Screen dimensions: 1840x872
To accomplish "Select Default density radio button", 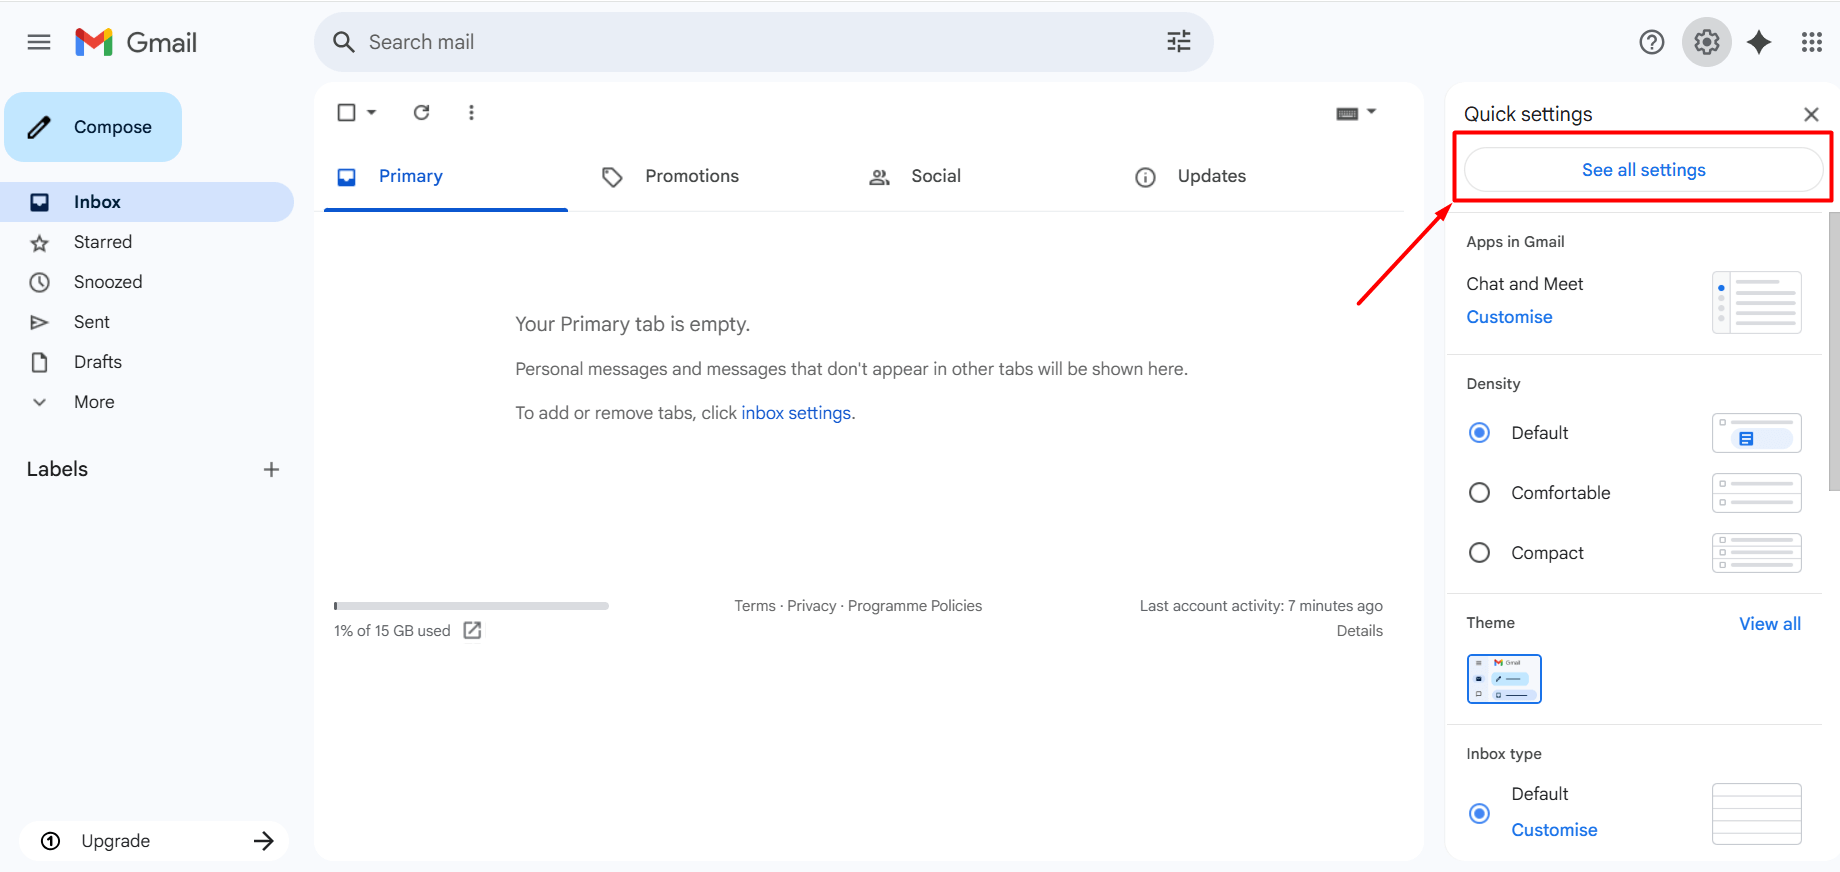I will point(1479,433).
